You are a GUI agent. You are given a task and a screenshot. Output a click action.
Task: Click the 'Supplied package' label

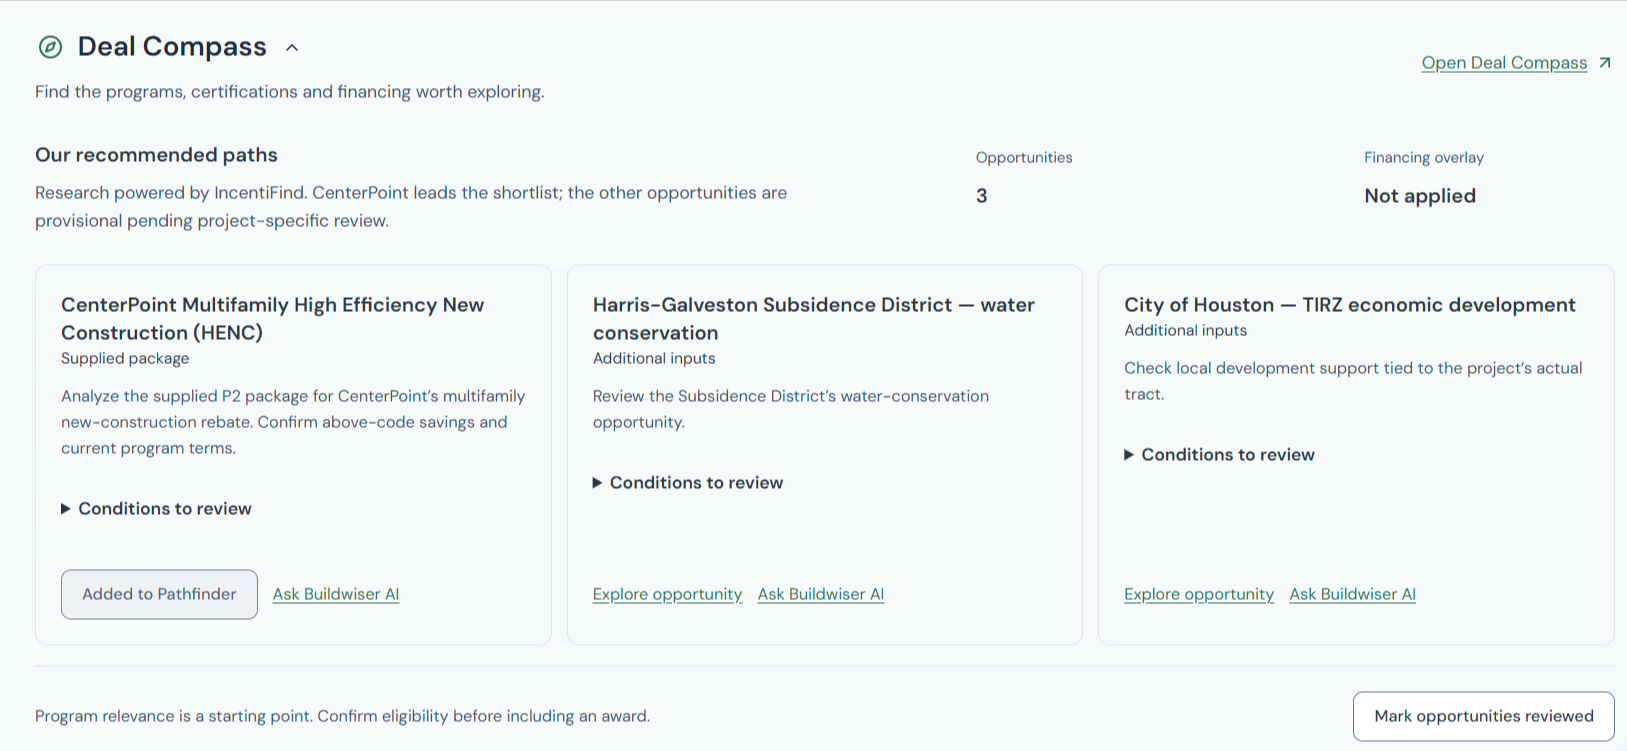point(125,358)
